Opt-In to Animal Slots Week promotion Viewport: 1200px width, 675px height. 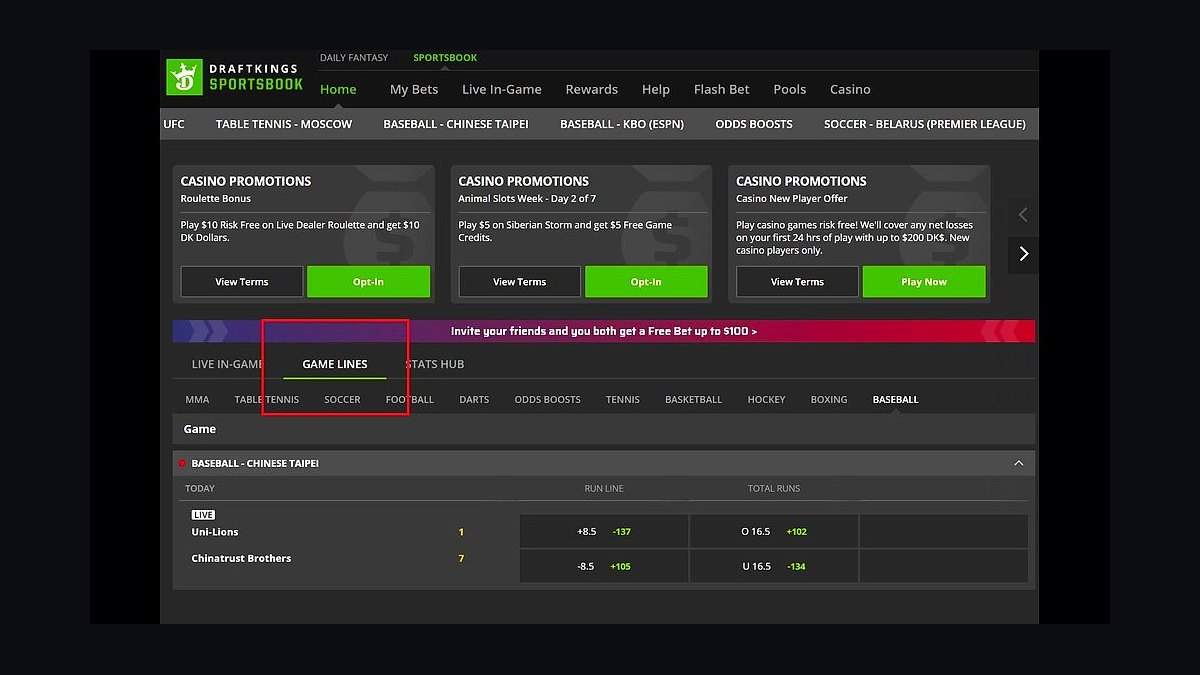[646, 282]
